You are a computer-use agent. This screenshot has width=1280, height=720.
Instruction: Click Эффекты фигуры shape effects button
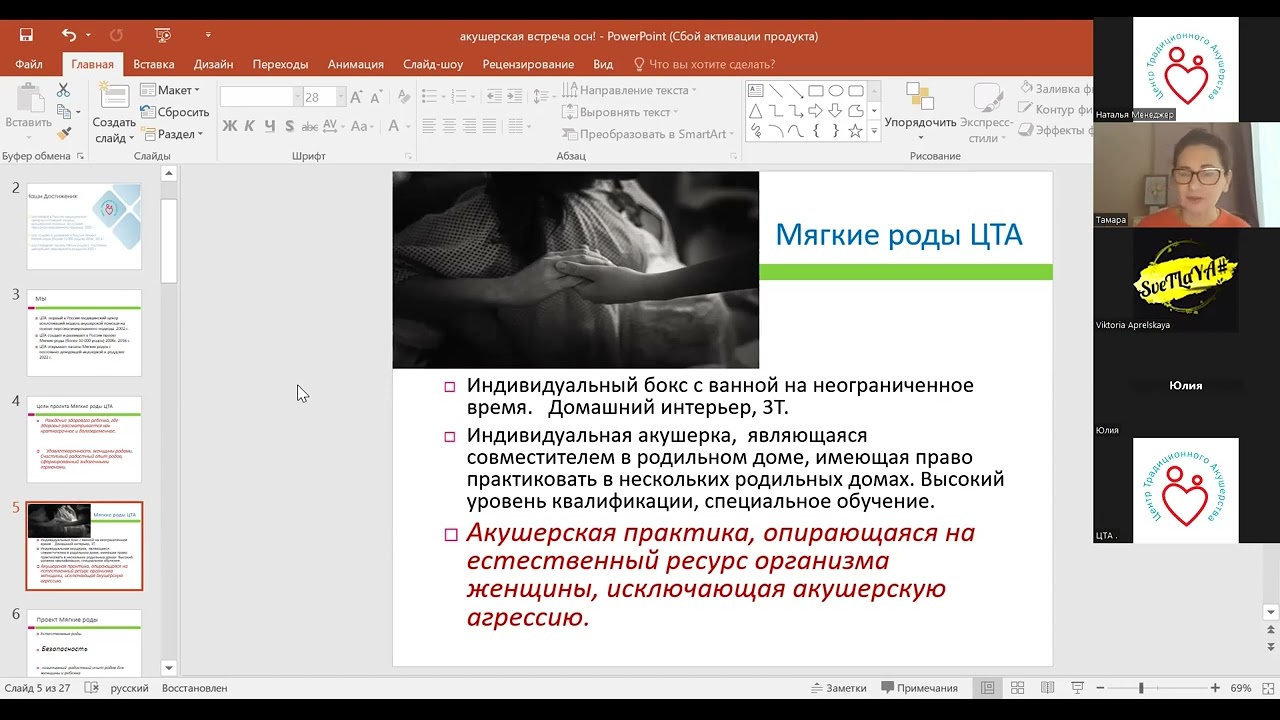point(1054,131)
